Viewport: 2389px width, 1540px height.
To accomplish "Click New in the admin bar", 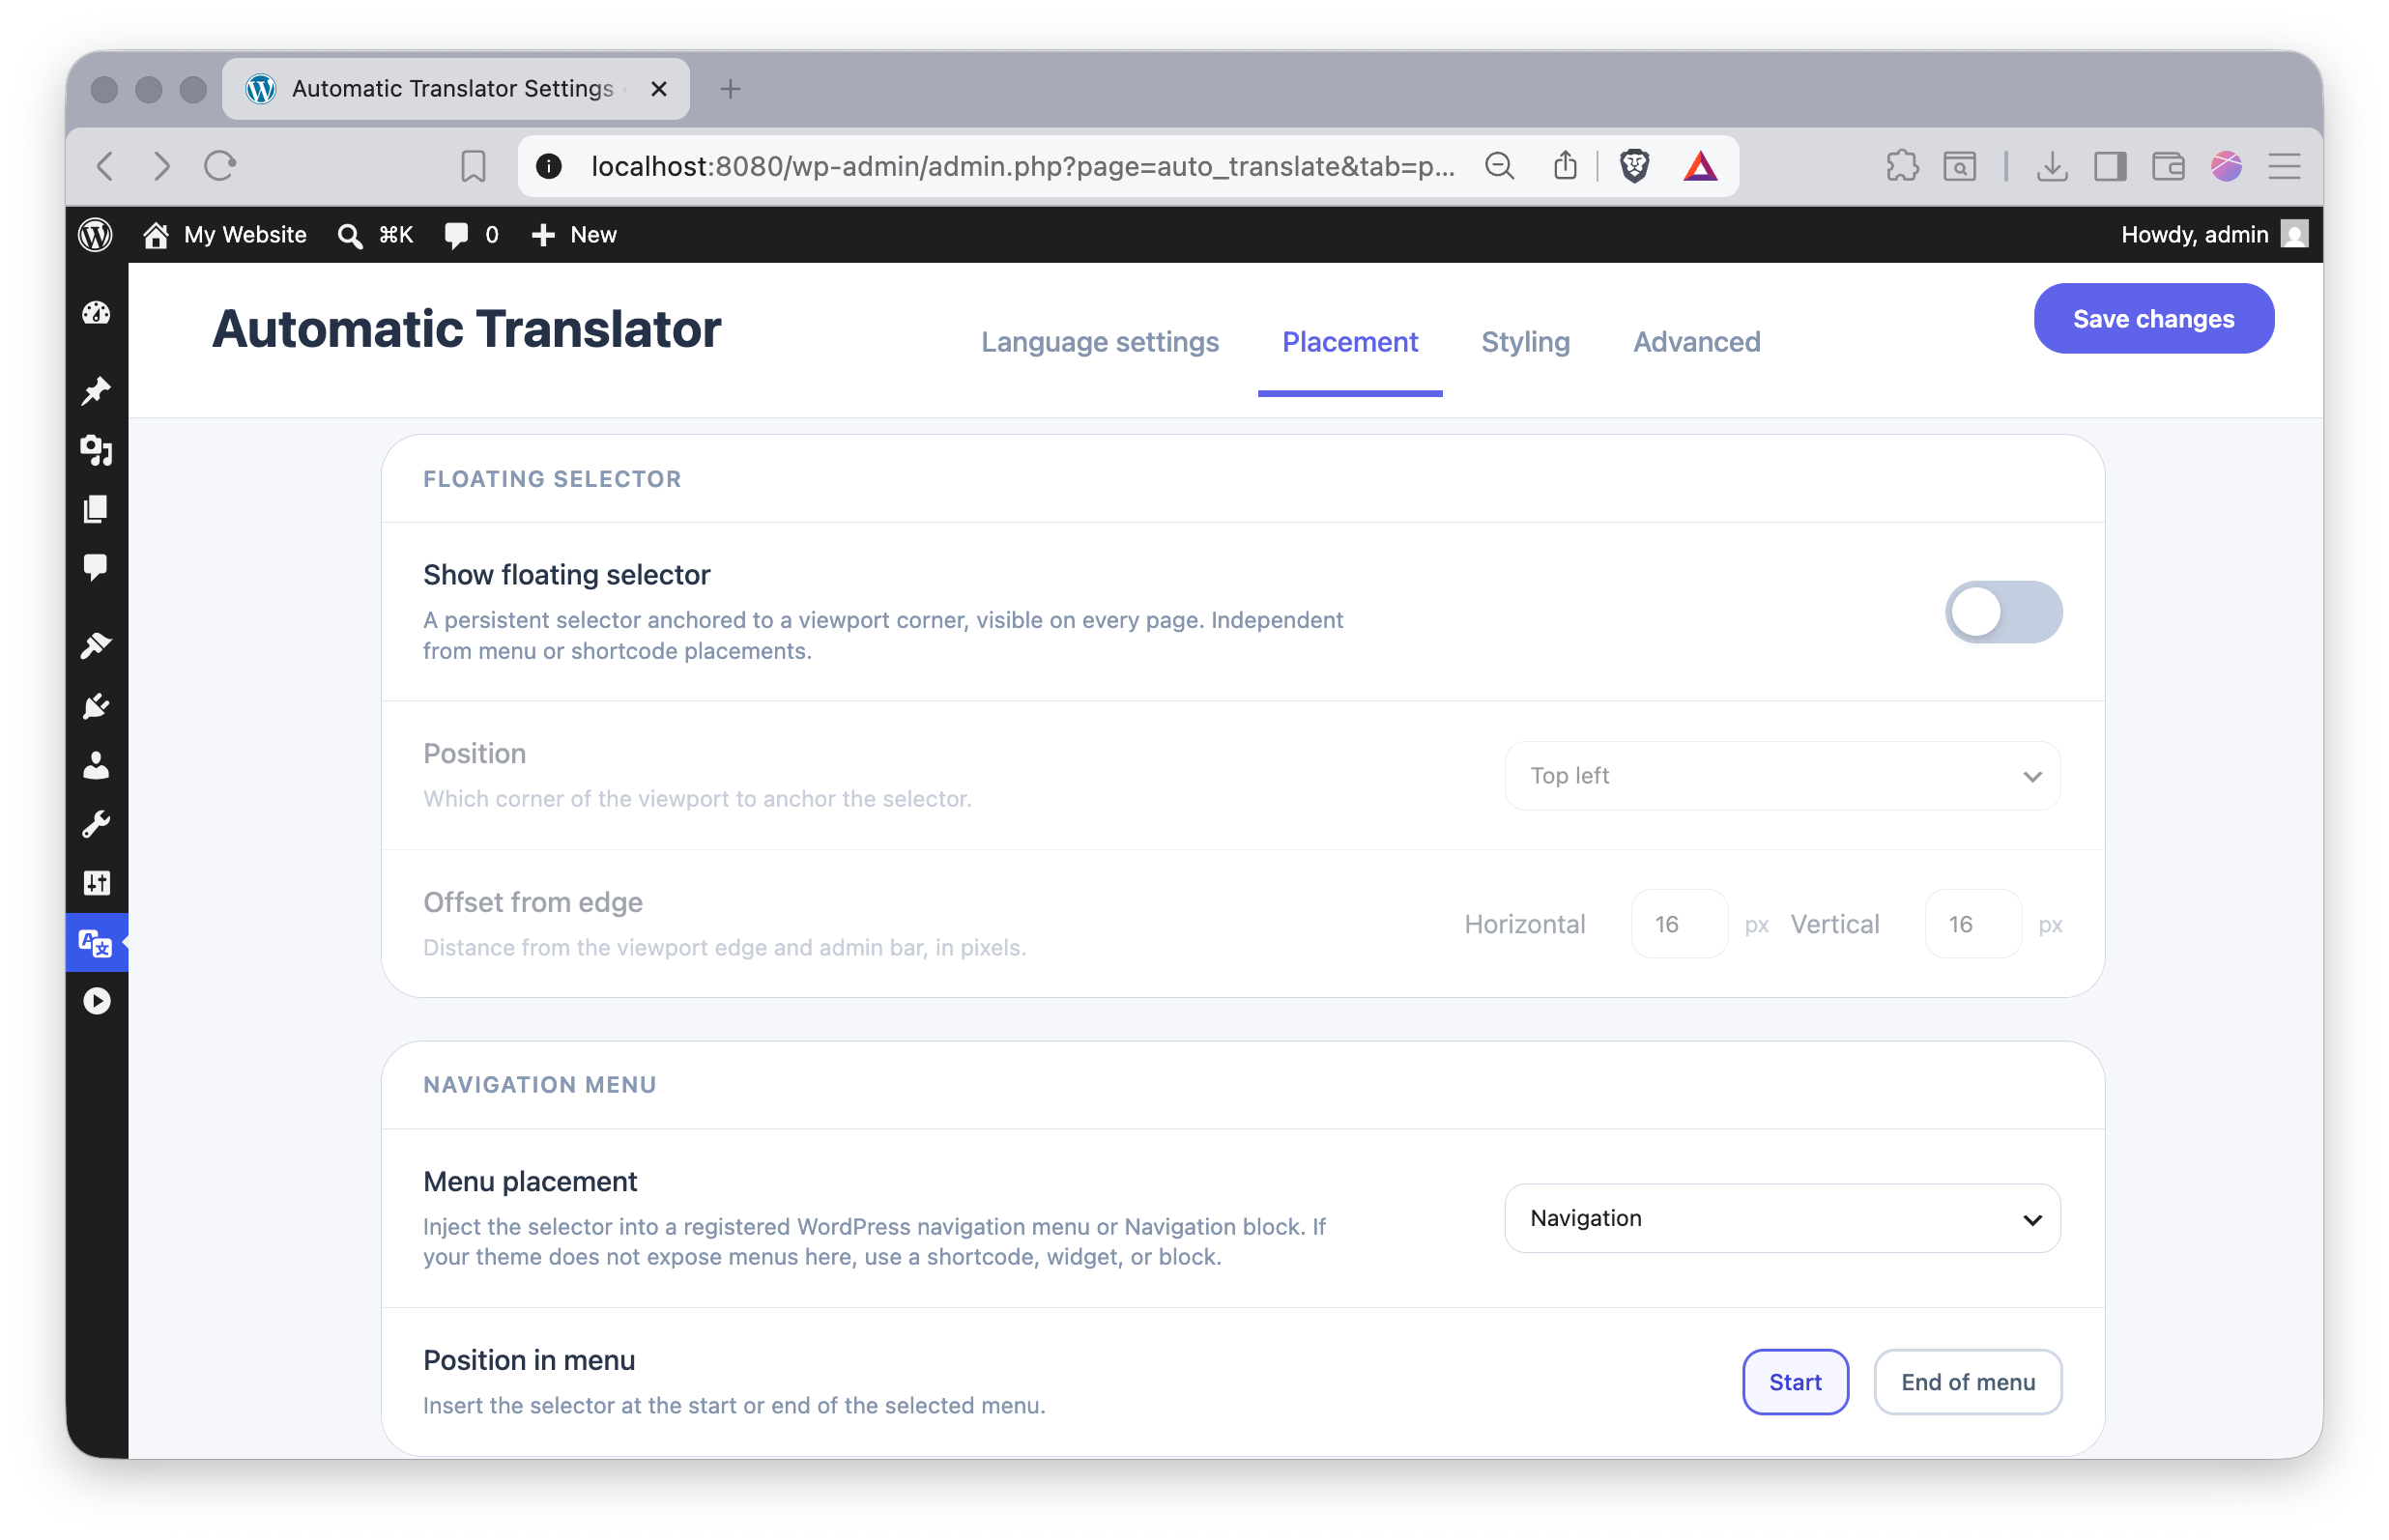I will (x=574, y=235).
